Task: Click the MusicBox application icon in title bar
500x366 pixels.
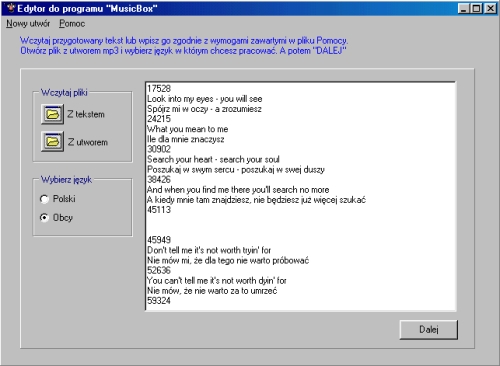Action: (11, 8)
